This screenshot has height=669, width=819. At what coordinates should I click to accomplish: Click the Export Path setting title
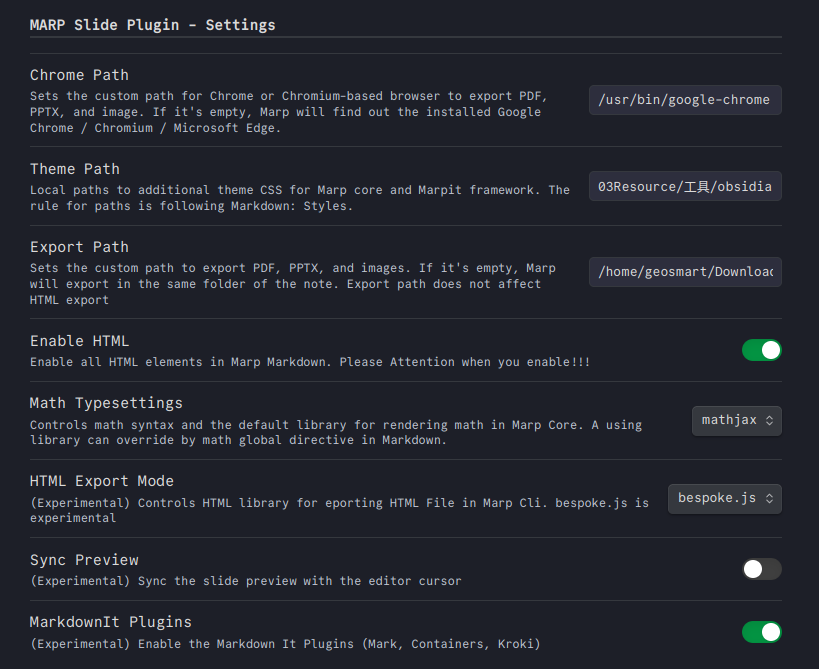tap(79, 247)
